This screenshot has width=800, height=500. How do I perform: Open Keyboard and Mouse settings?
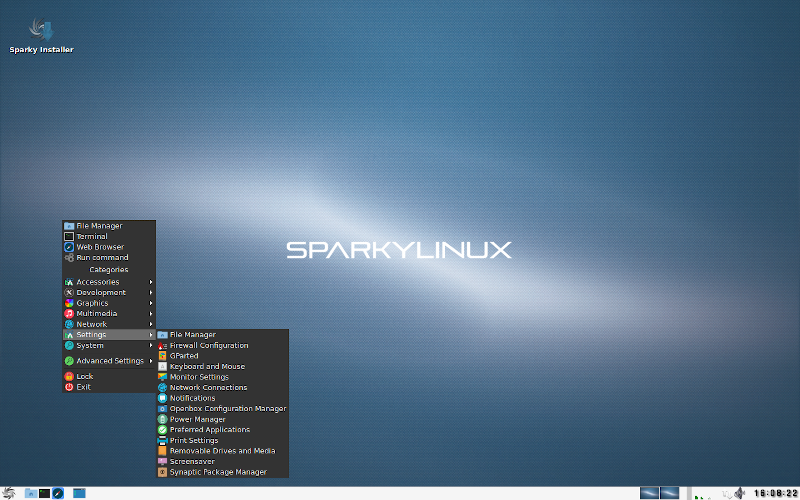(222, 366)
